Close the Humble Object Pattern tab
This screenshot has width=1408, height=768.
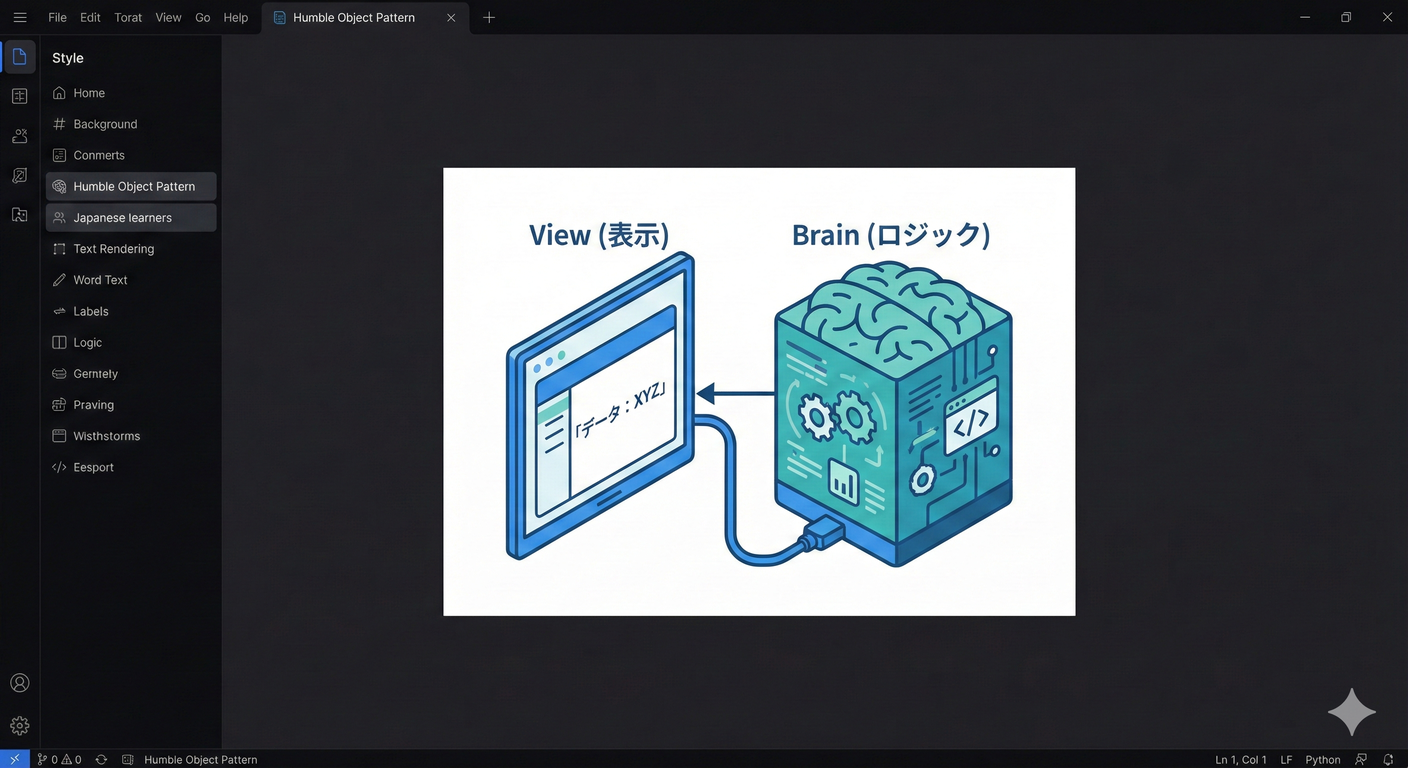[451, 17]
